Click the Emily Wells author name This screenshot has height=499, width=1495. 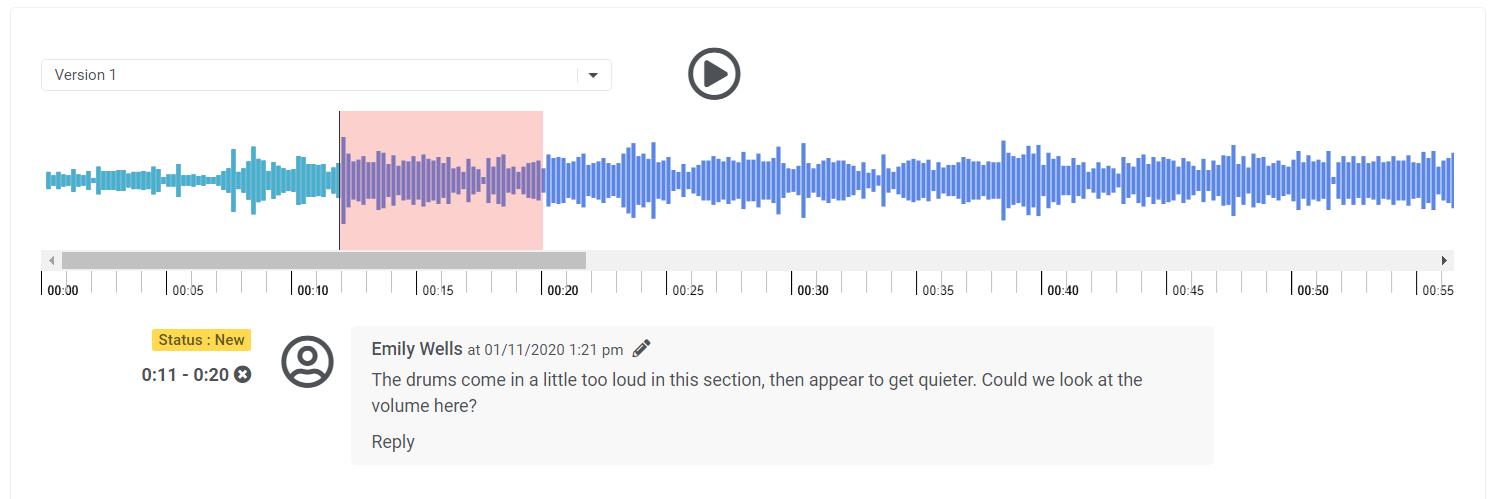[x=417, y=349]
